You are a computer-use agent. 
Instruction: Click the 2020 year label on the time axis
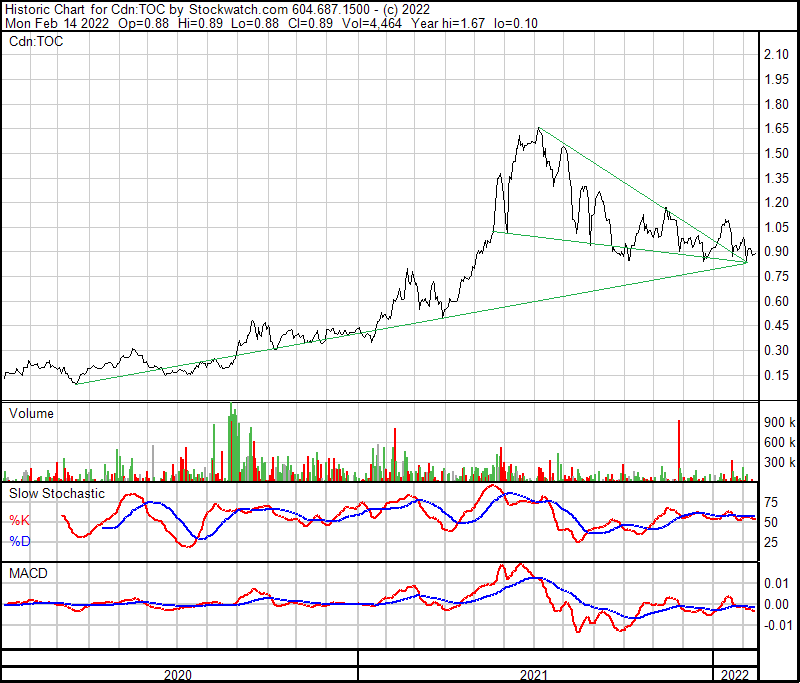click(178, 675)
